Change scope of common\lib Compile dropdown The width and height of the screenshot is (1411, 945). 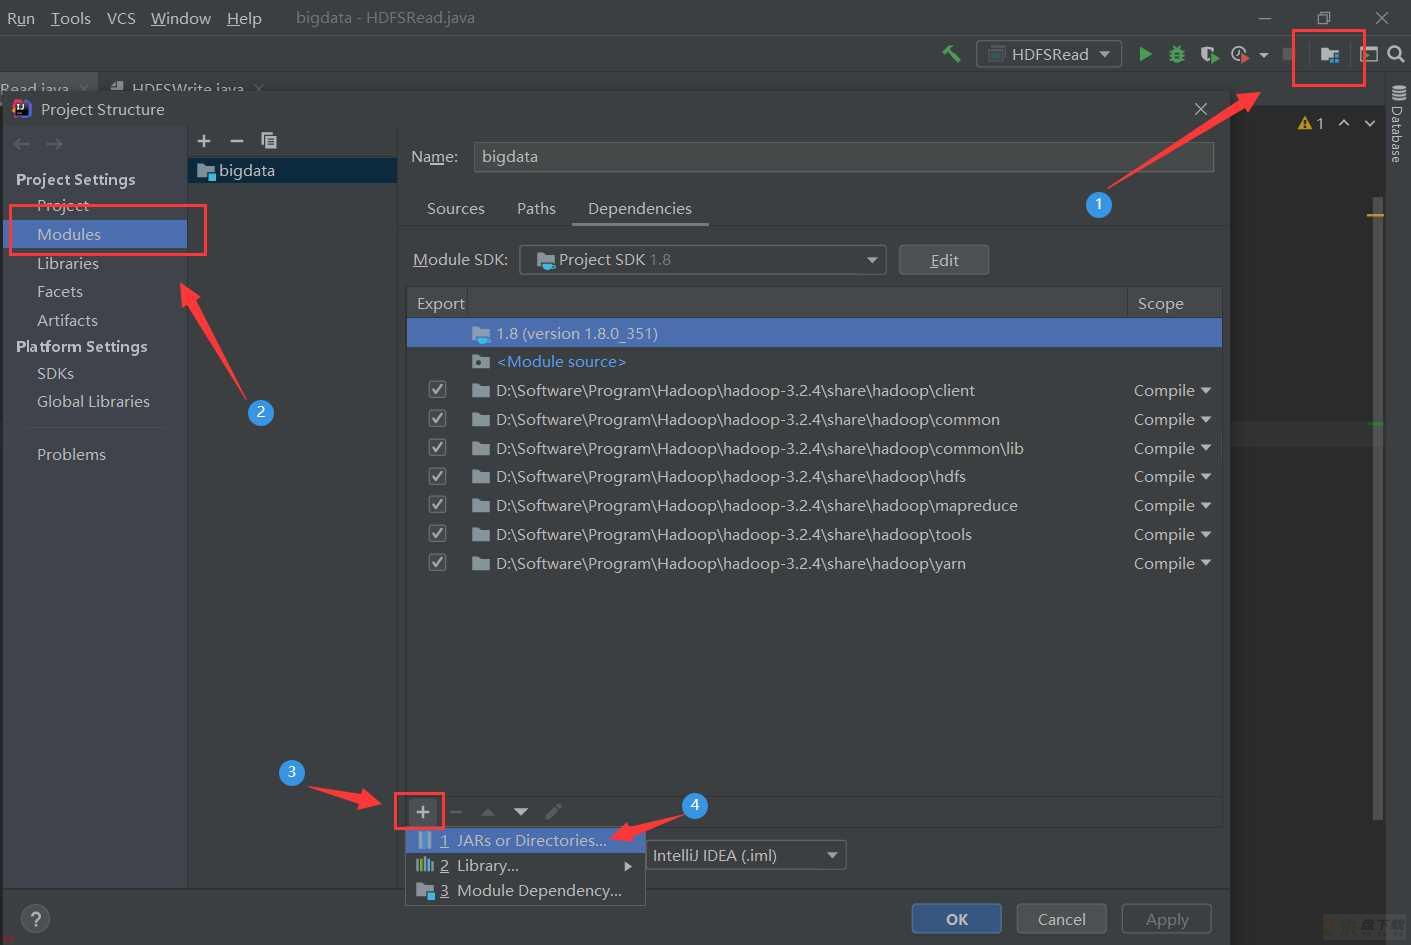(x=1172, y=448)
